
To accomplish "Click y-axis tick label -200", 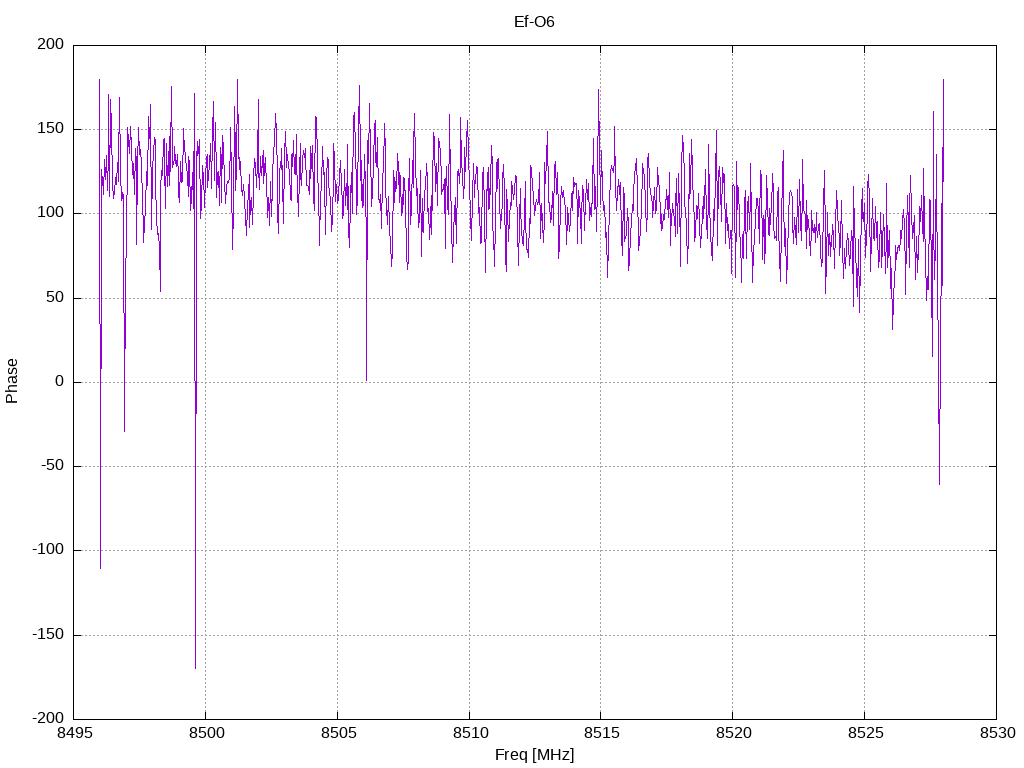I will click(x=48, y=718).
